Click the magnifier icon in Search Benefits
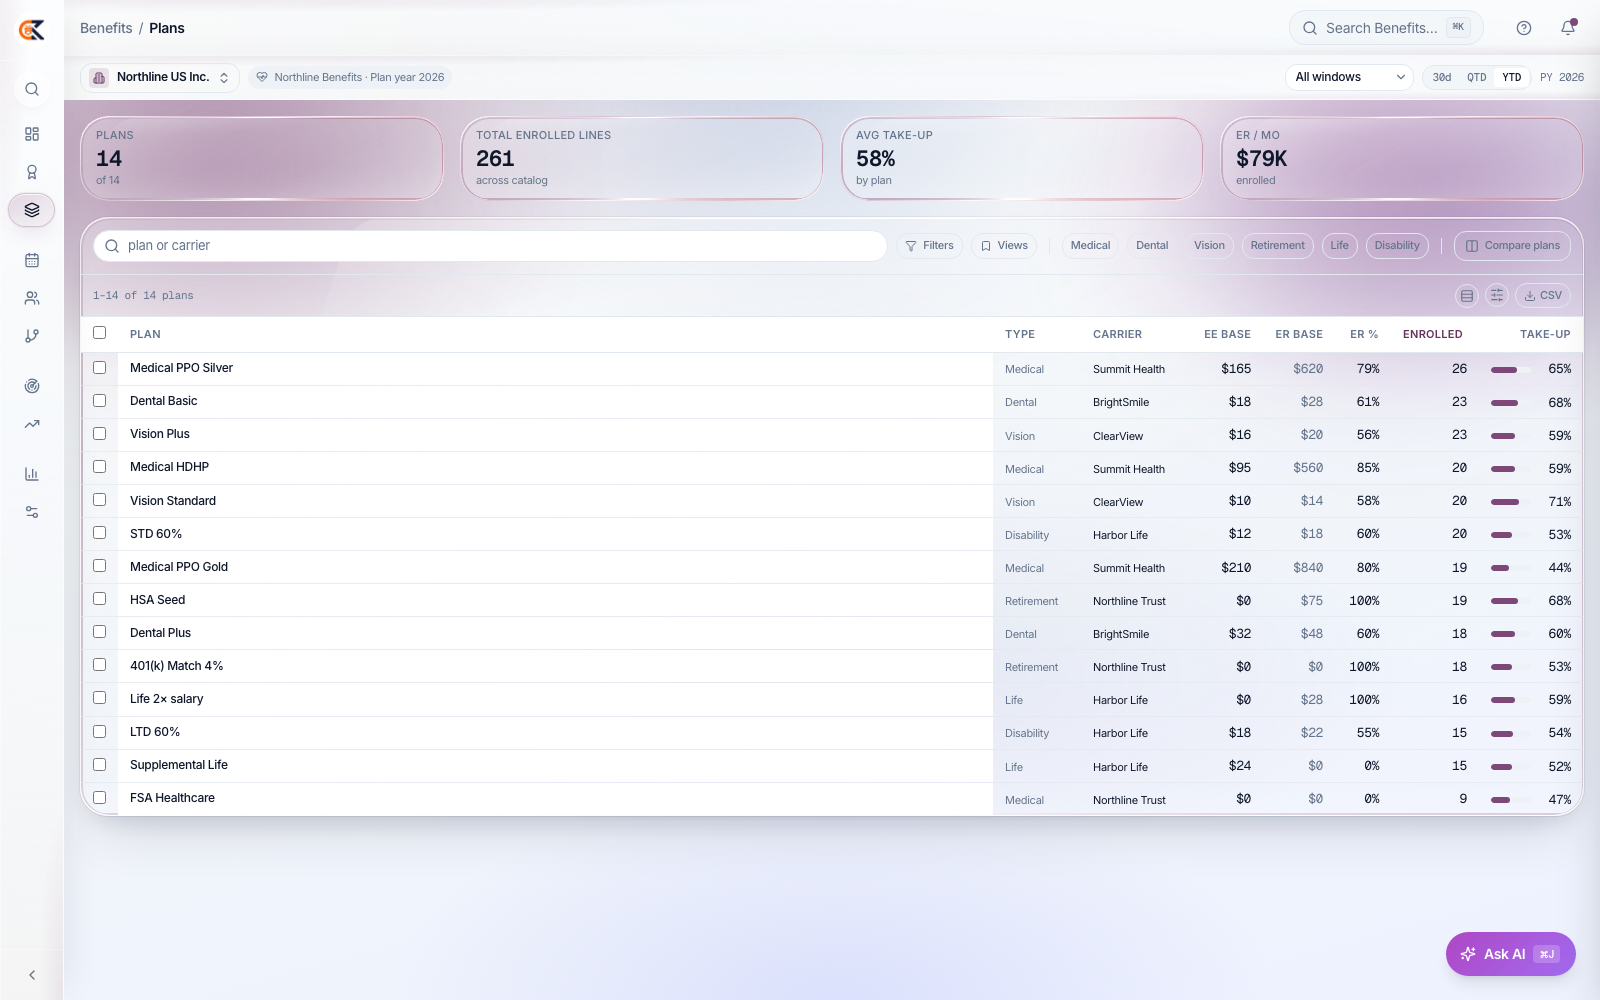 point(1310,28)
